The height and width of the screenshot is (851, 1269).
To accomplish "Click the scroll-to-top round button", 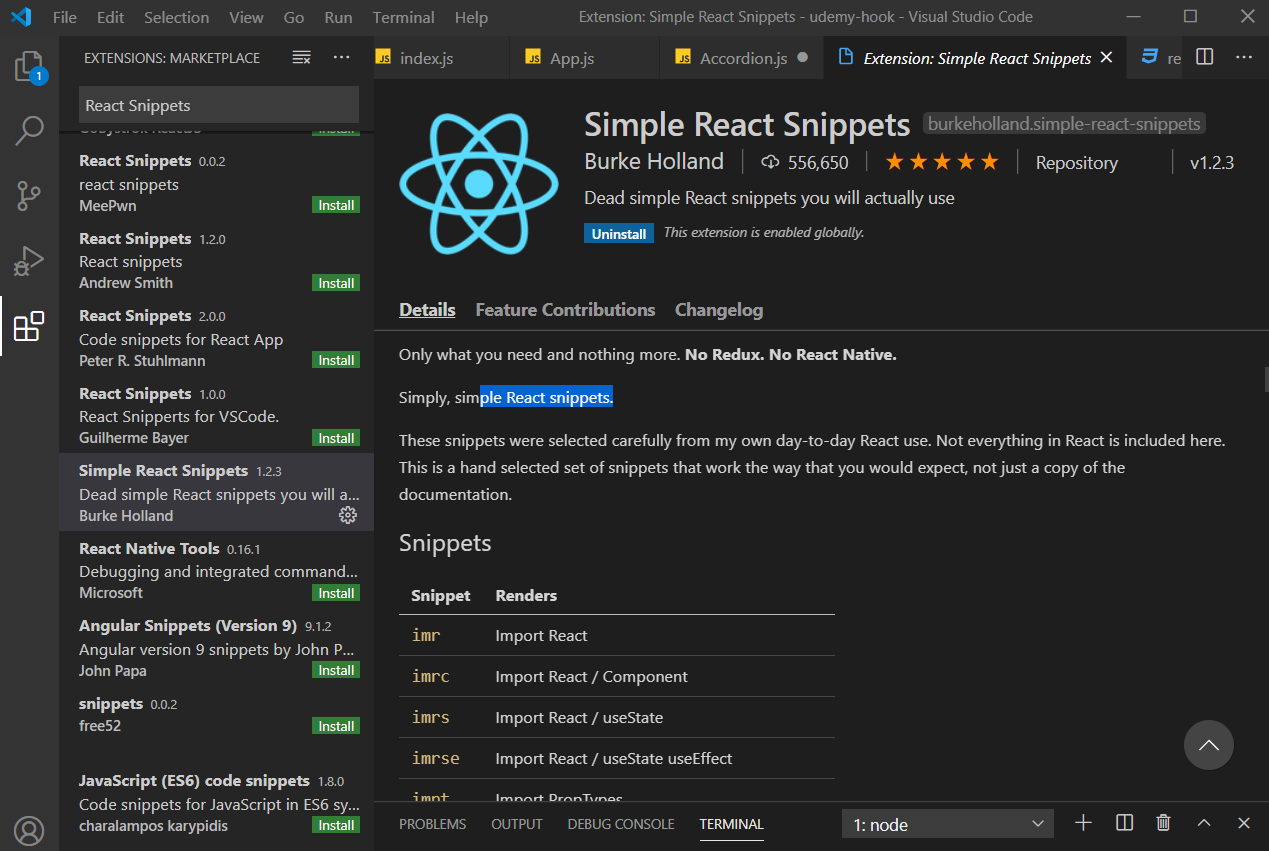I will [1209, 745].
